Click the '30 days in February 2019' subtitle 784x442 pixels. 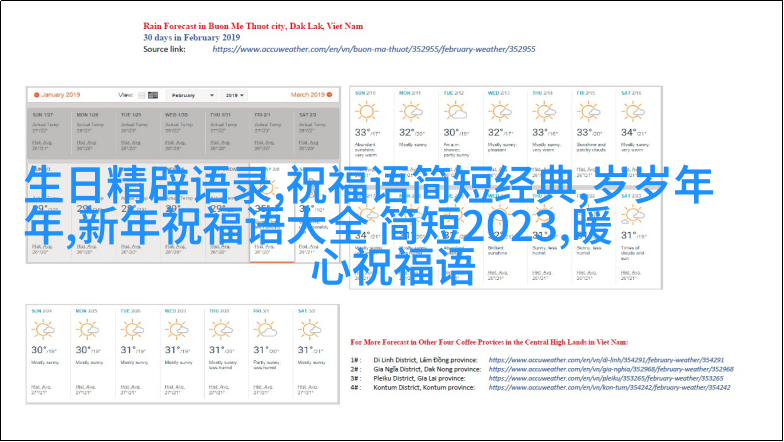pyautogui.click(x=192, y=38)
